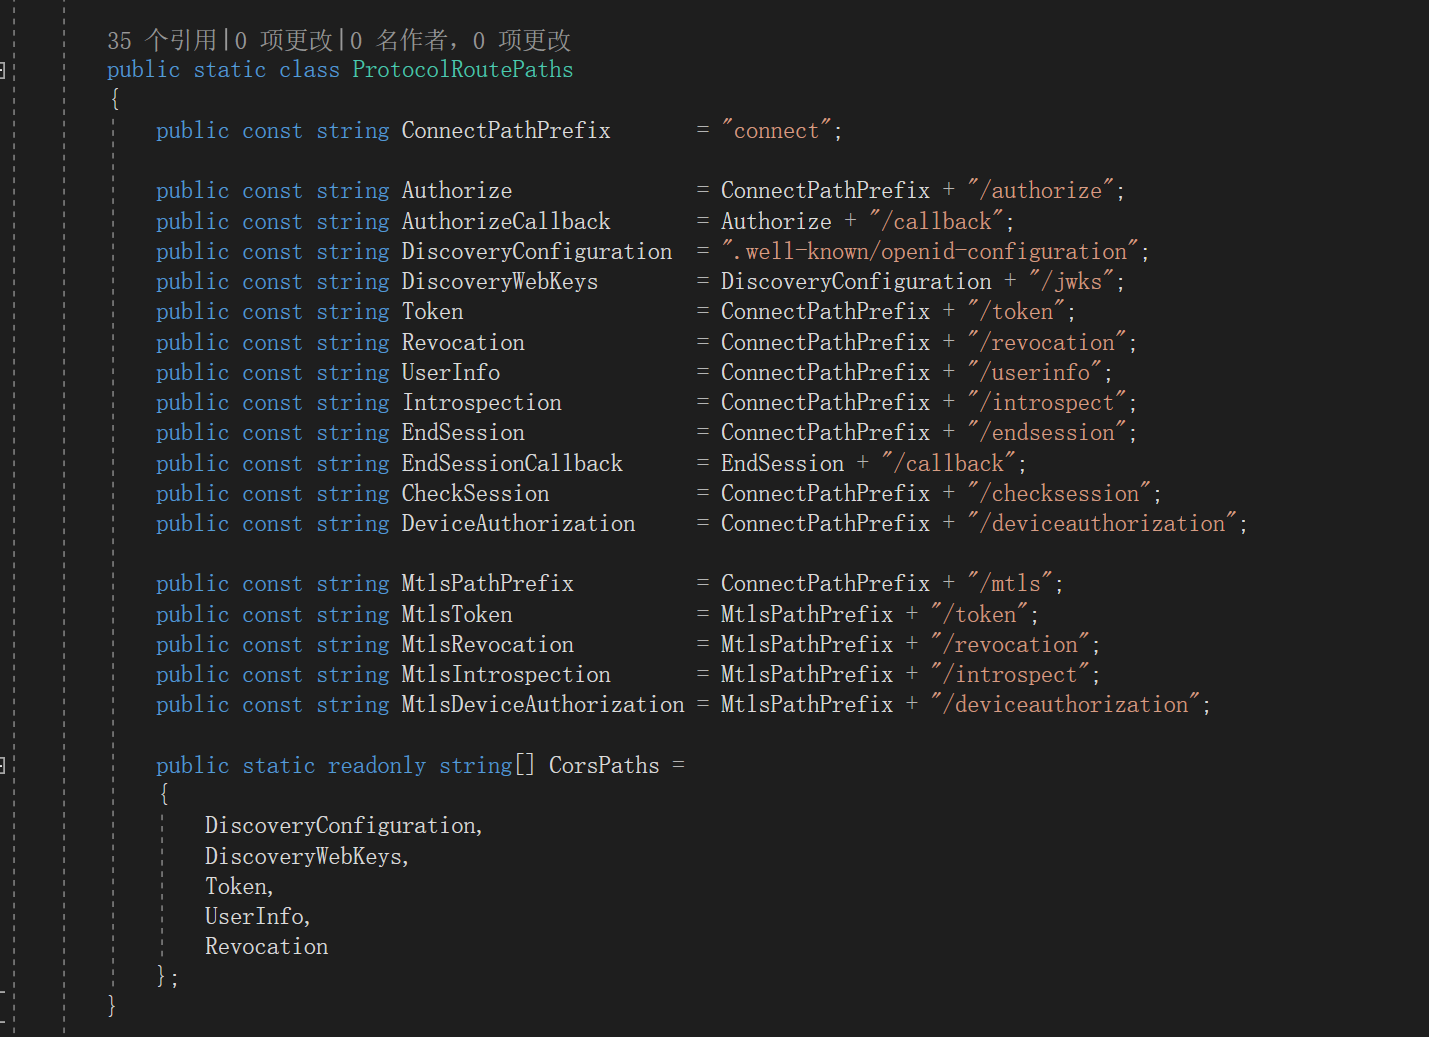Click the Authorize reference on the AuthorizeCallback line
Screen dimensions: 1429x1037
pos(776,222)
